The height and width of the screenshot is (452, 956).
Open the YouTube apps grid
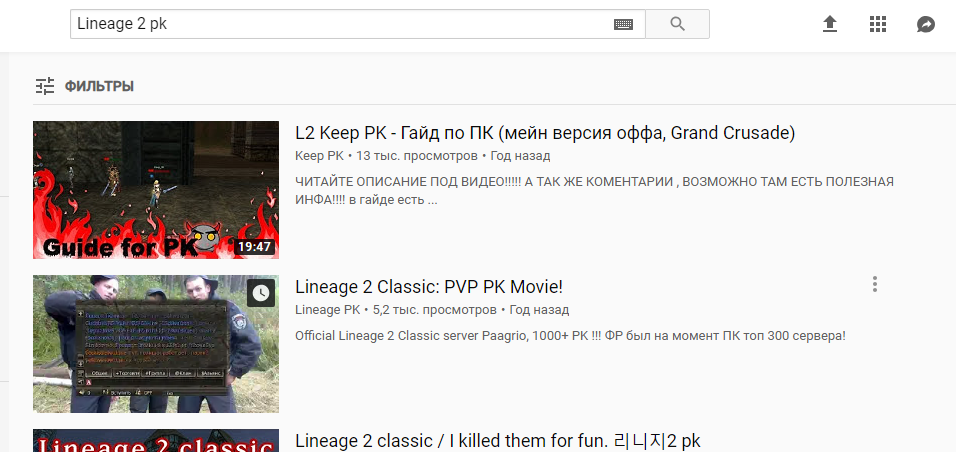pos(878,25)
